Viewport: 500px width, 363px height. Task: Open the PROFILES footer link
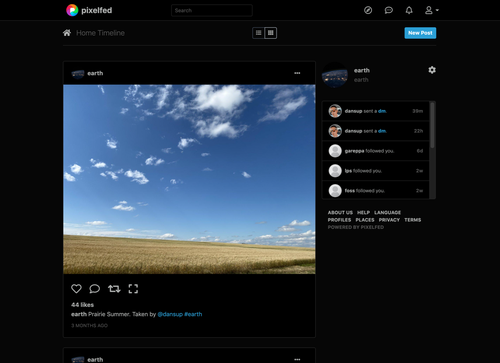pos(339,220)
